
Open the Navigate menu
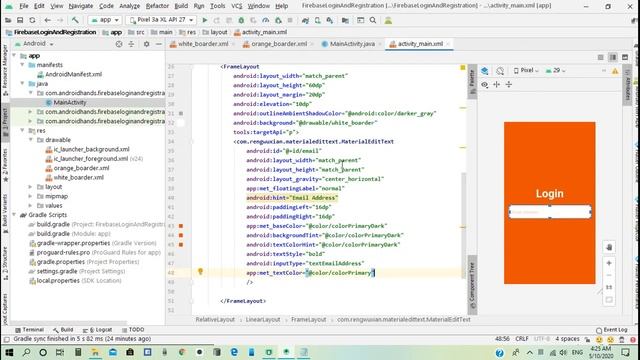(x=80, y=6)
